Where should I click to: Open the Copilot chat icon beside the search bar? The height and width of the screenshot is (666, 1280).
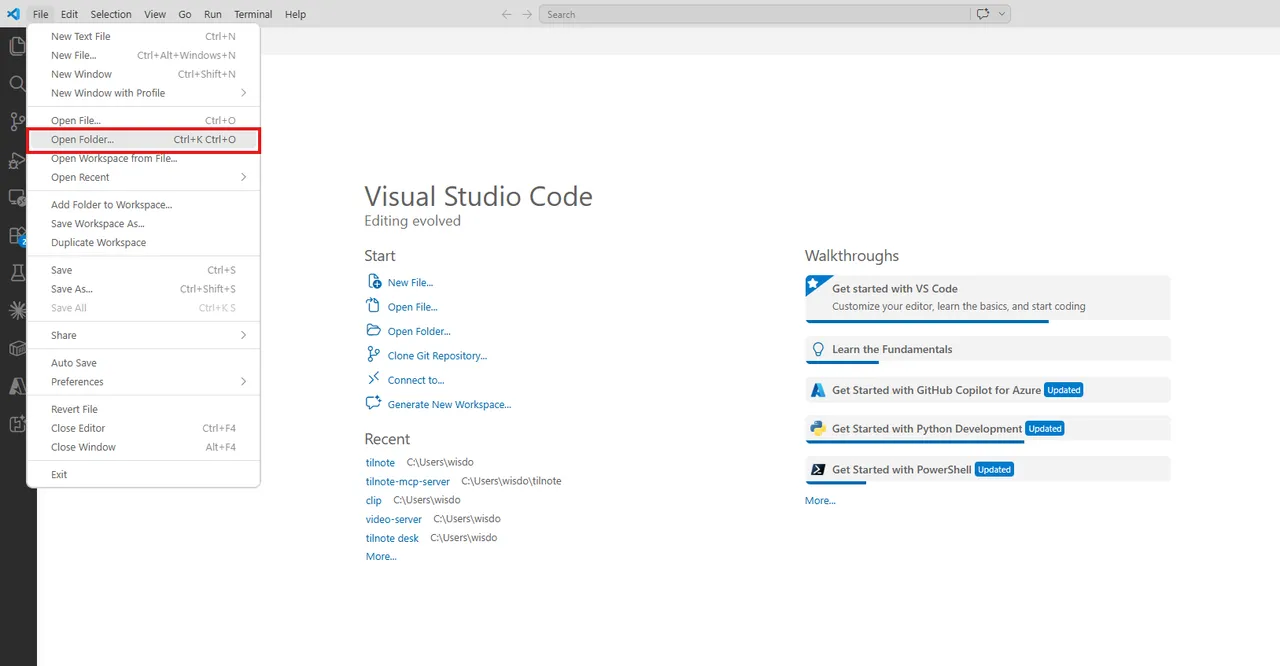pos(983,14)
